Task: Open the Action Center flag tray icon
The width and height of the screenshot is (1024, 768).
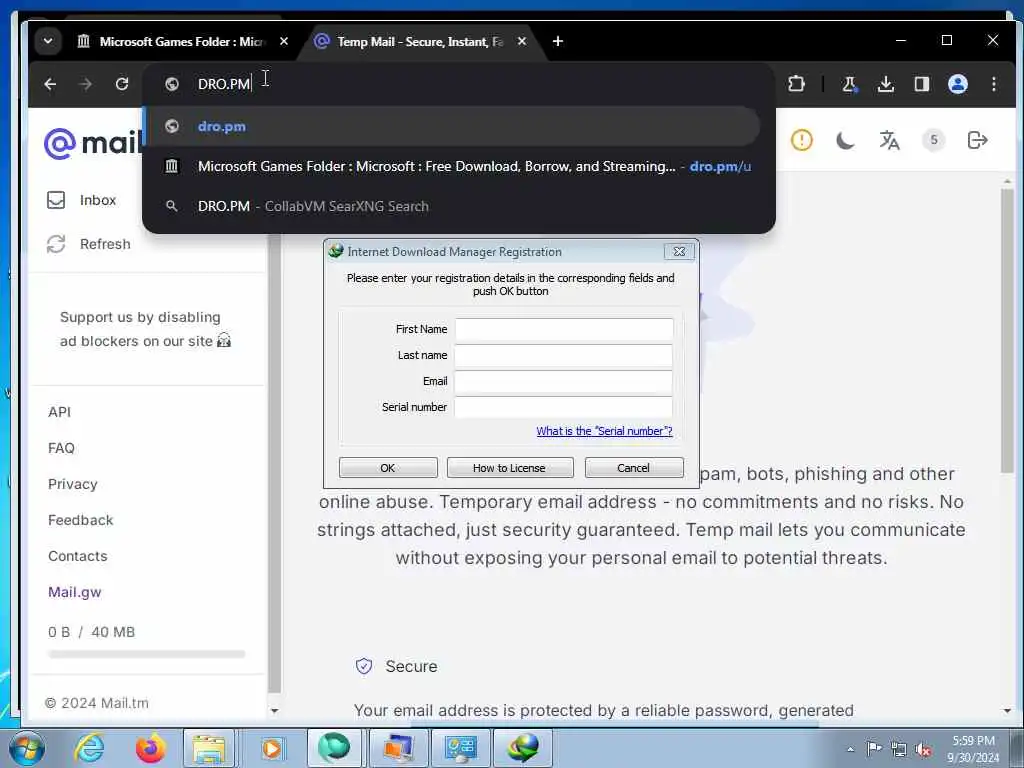Action: click(x=873, y=748)
